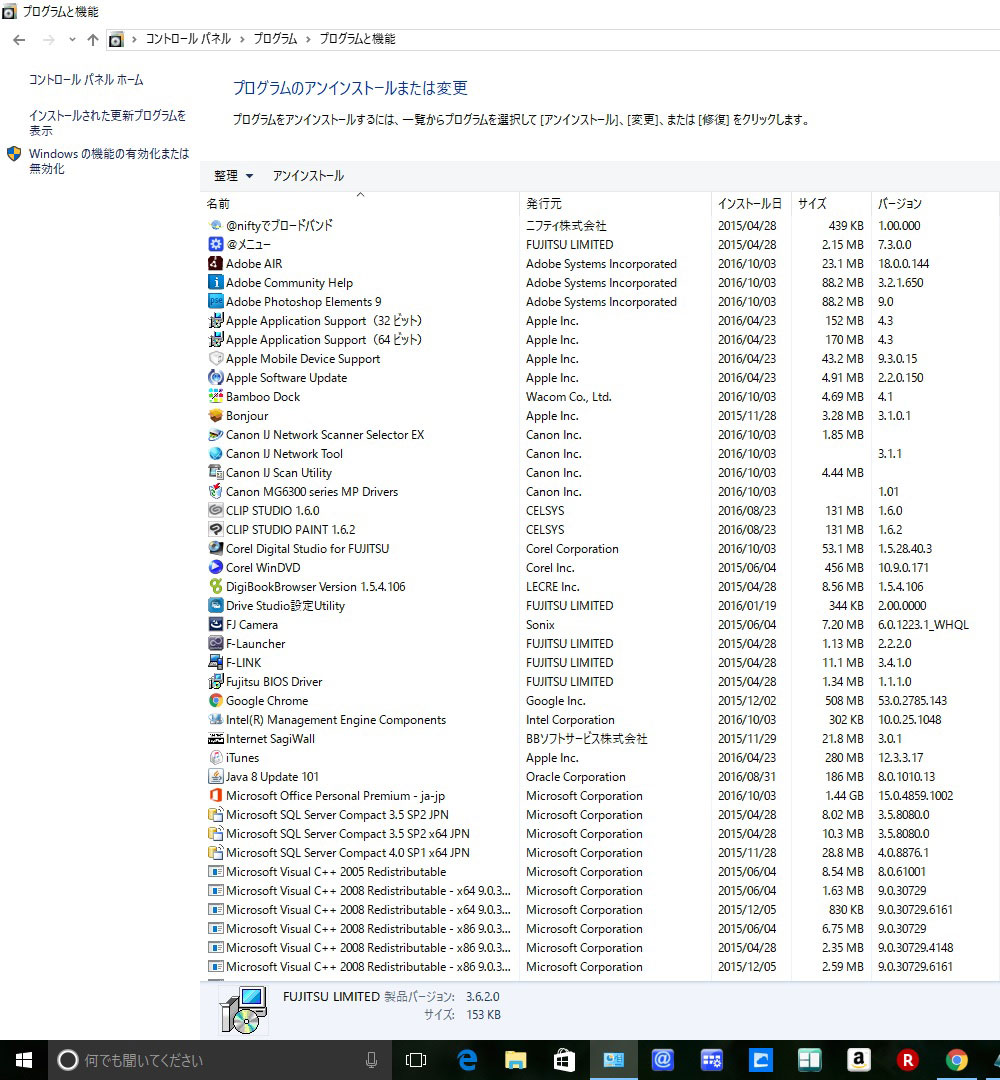Viewport: 1000px width, 1080px height.
Task: Open the 整理 dropdown menu
Action: tap(233, 176)
